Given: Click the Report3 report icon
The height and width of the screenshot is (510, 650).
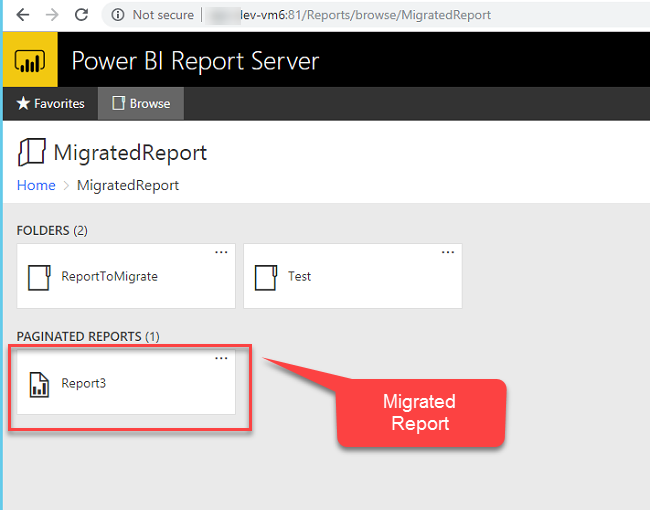Looking at the screenshot, I should 39,385.
